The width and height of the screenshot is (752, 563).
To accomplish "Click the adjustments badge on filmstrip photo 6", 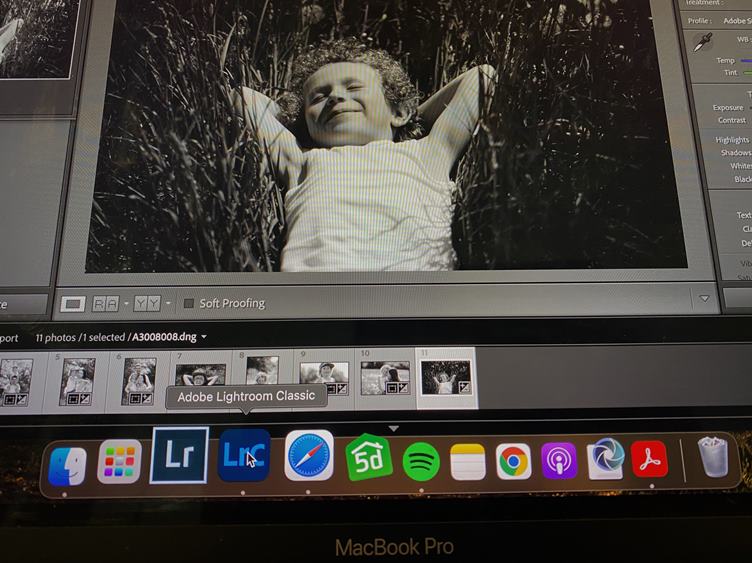I will click(146, 398).
